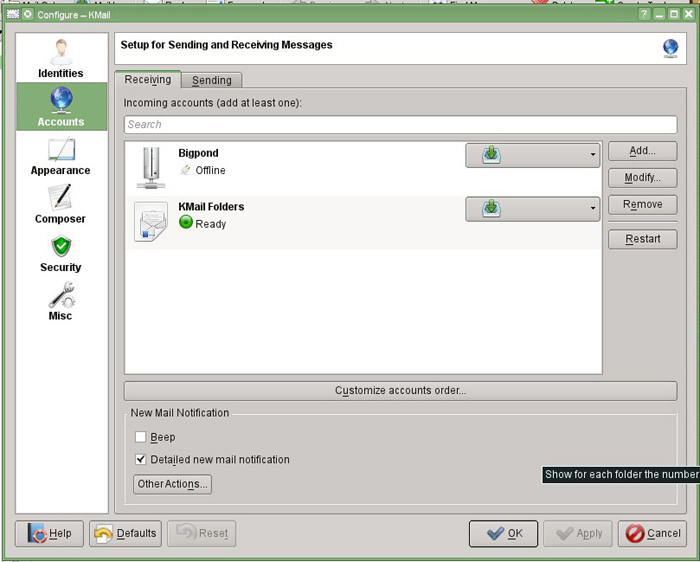Click the Remove account button
The width and height of the screenshot is (700, 562).
click(x=642, y=204)
